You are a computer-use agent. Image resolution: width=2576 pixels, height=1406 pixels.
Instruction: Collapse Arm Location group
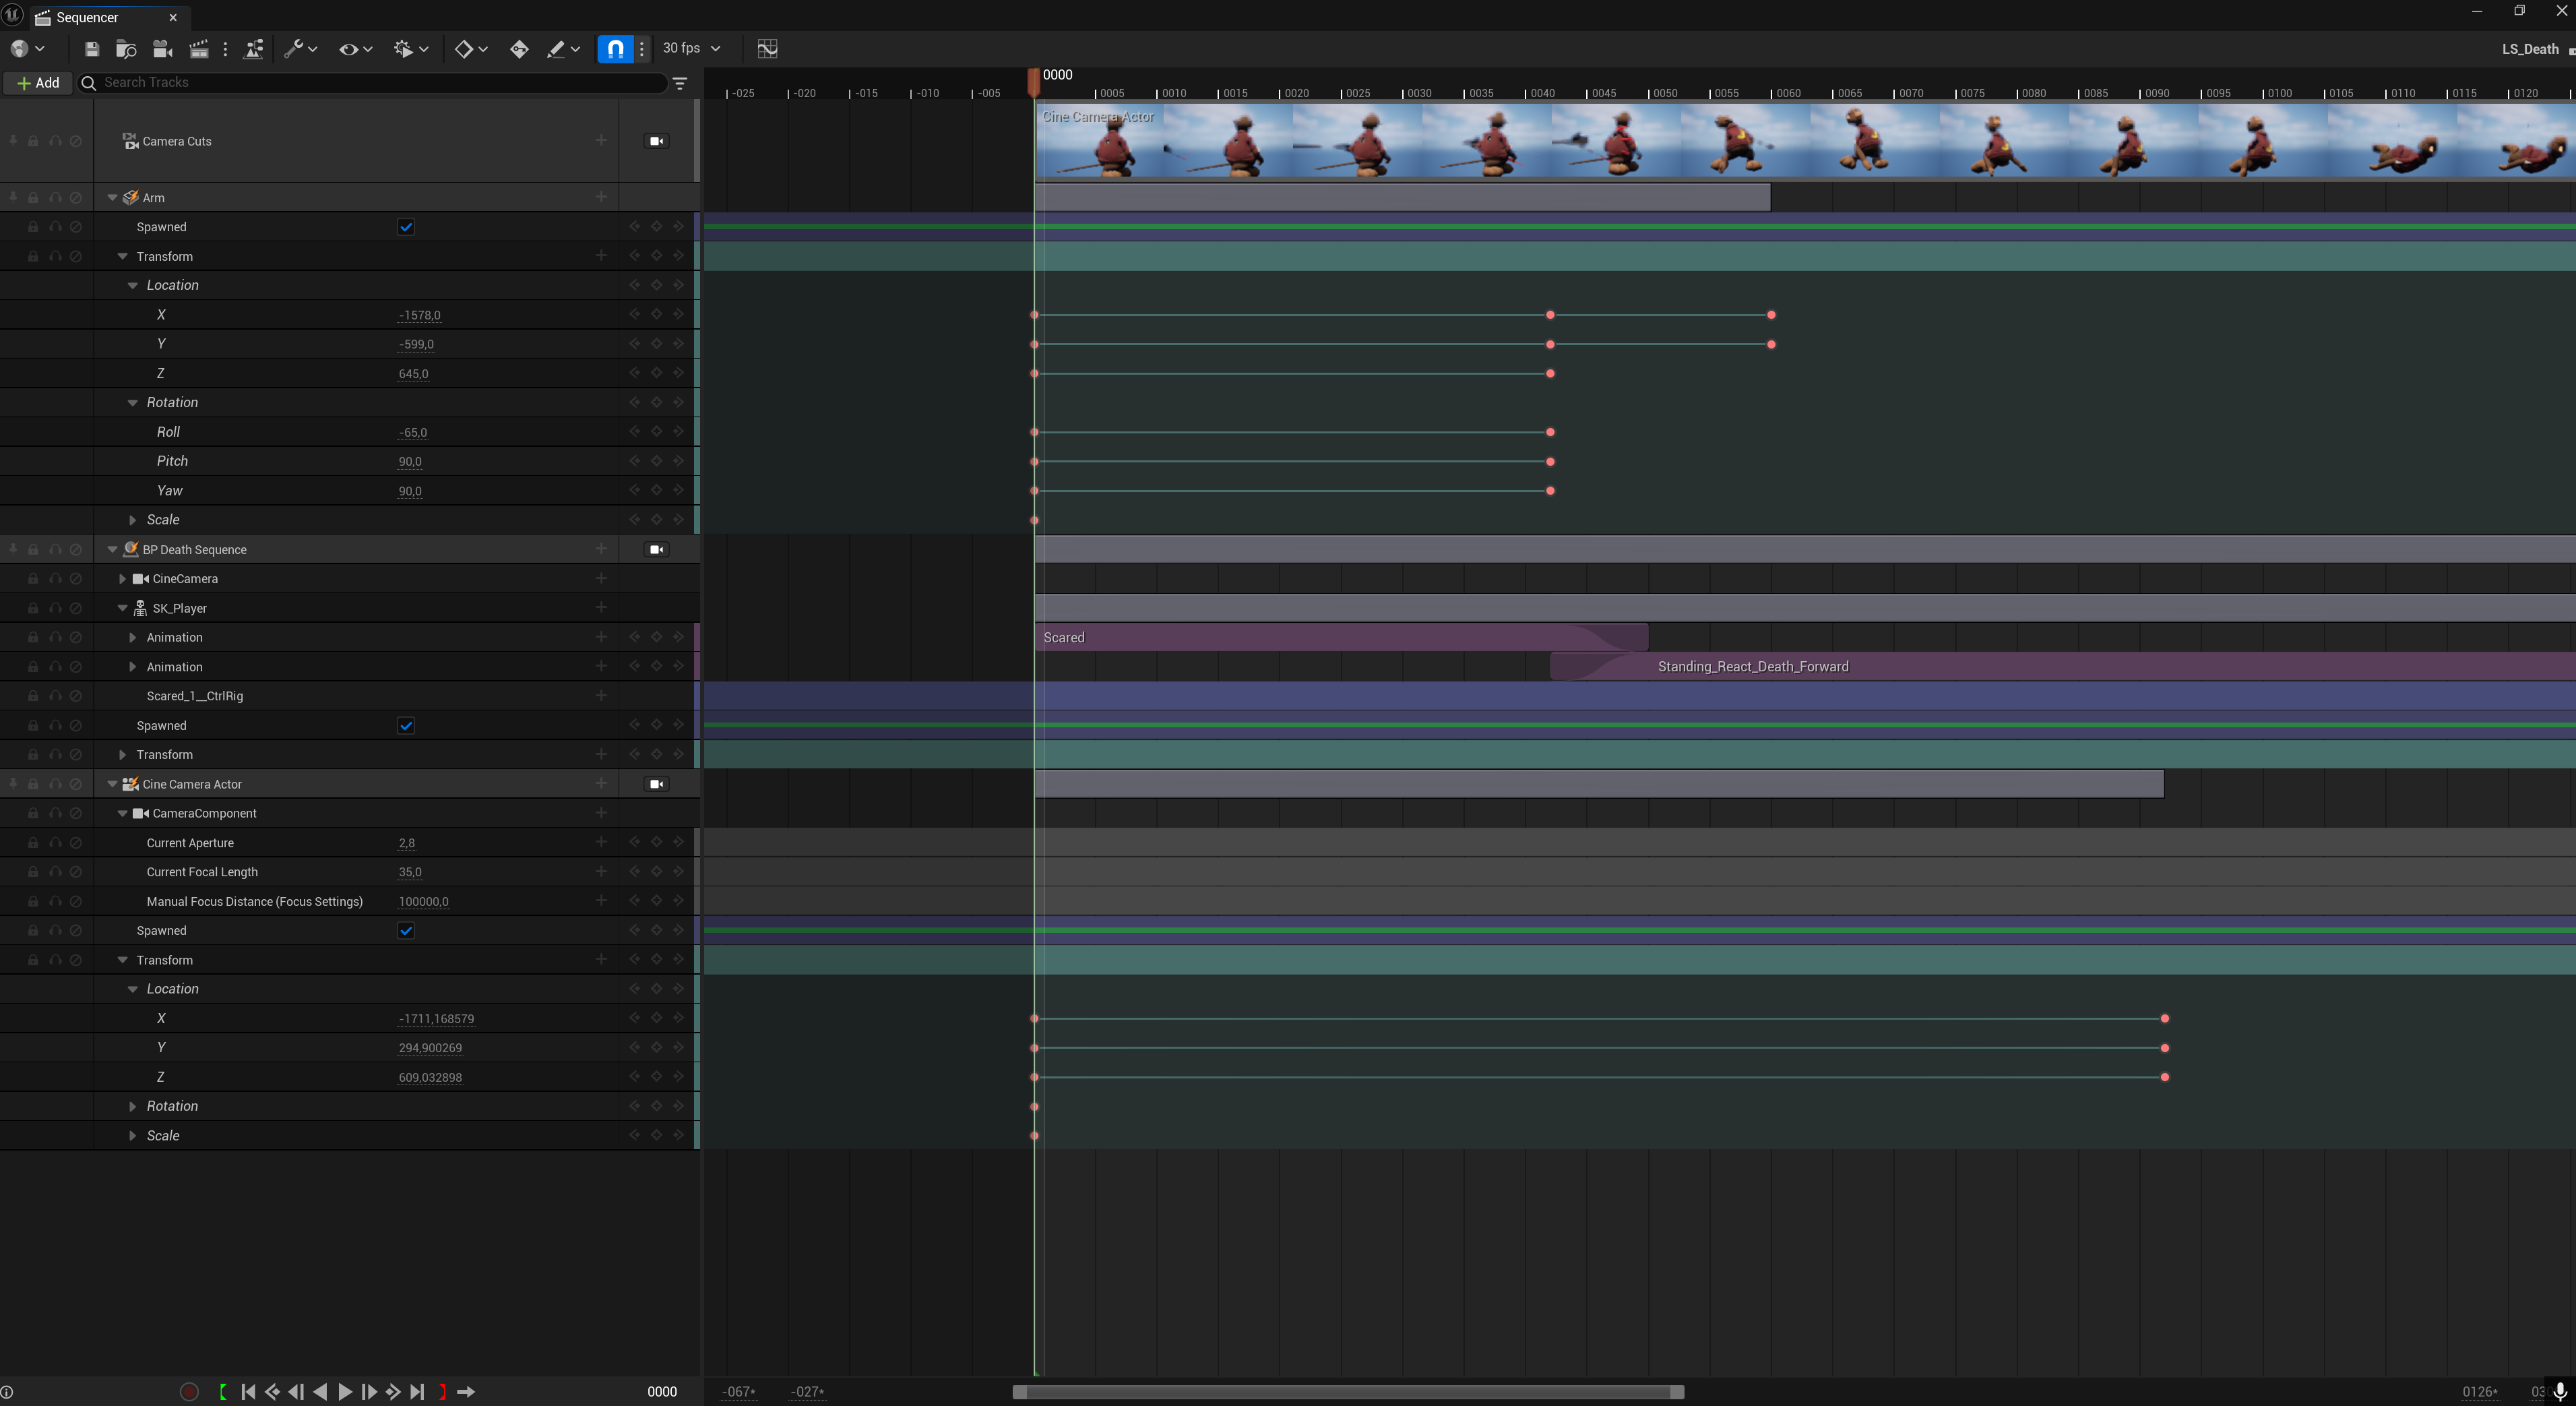(x=132, y=286)
